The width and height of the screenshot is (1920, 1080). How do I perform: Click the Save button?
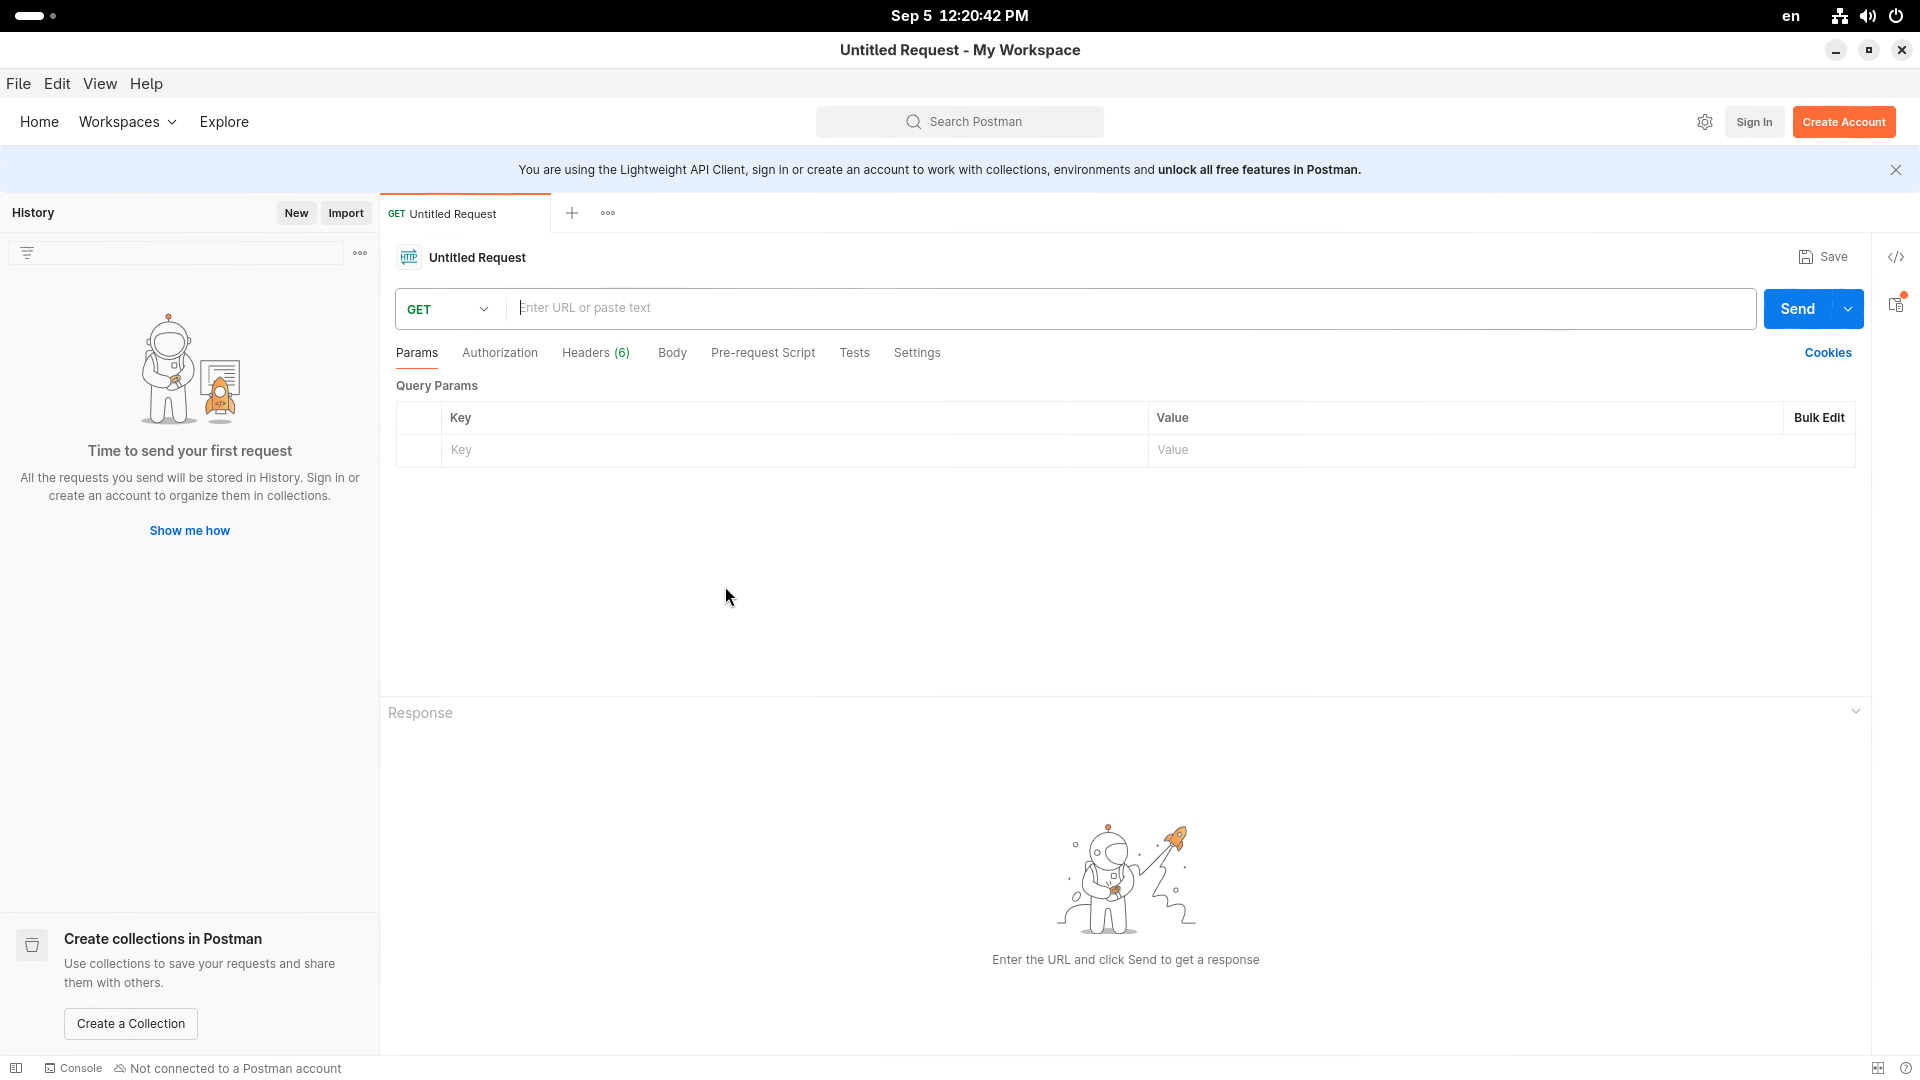click(1823, 257)
